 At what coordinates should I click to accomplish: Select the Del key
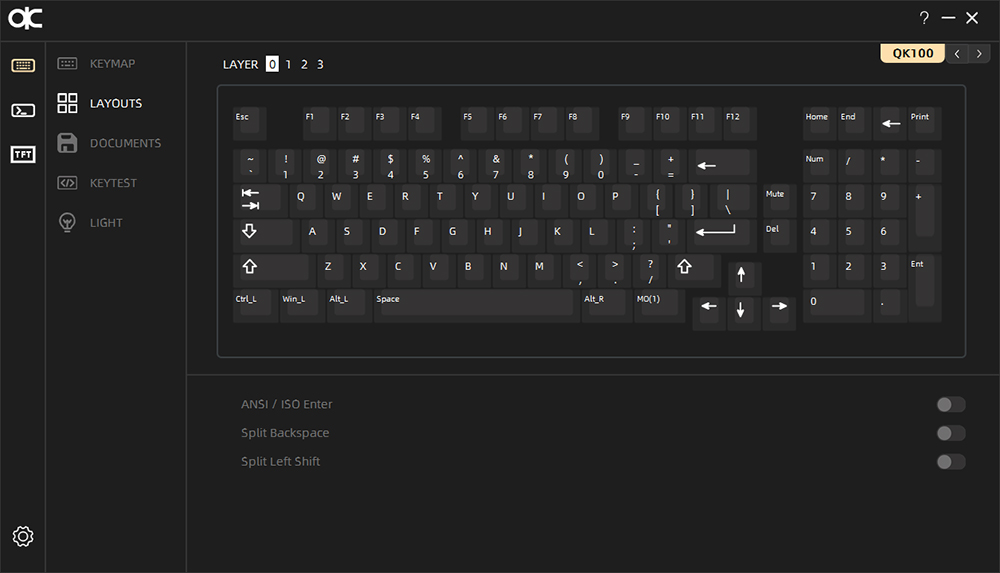tap(779, 234)
